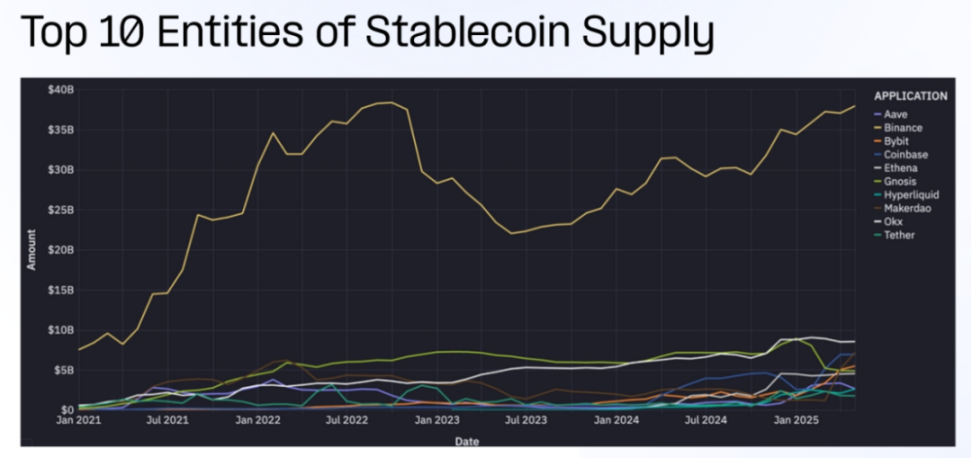972x458 pixels.
Task: Click the Jul 2023 date tick
Action: pos(528,422)
